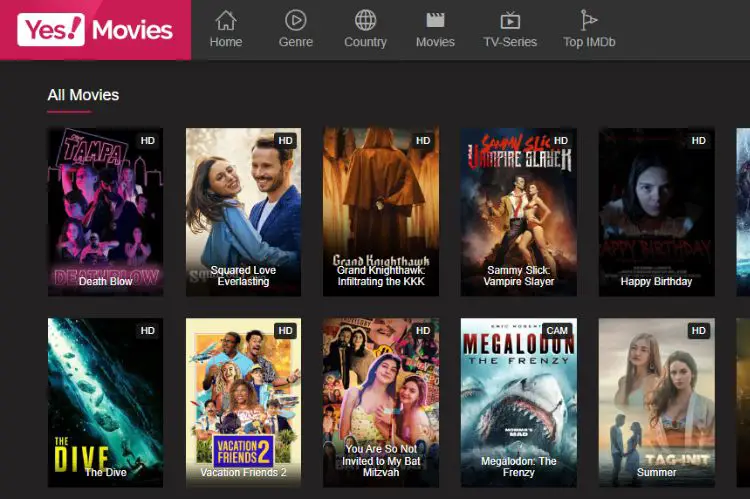The image size is (750, 499).
Task: Open The Dive movie poster
Action: pyautogui.click(x=105, y=402)
